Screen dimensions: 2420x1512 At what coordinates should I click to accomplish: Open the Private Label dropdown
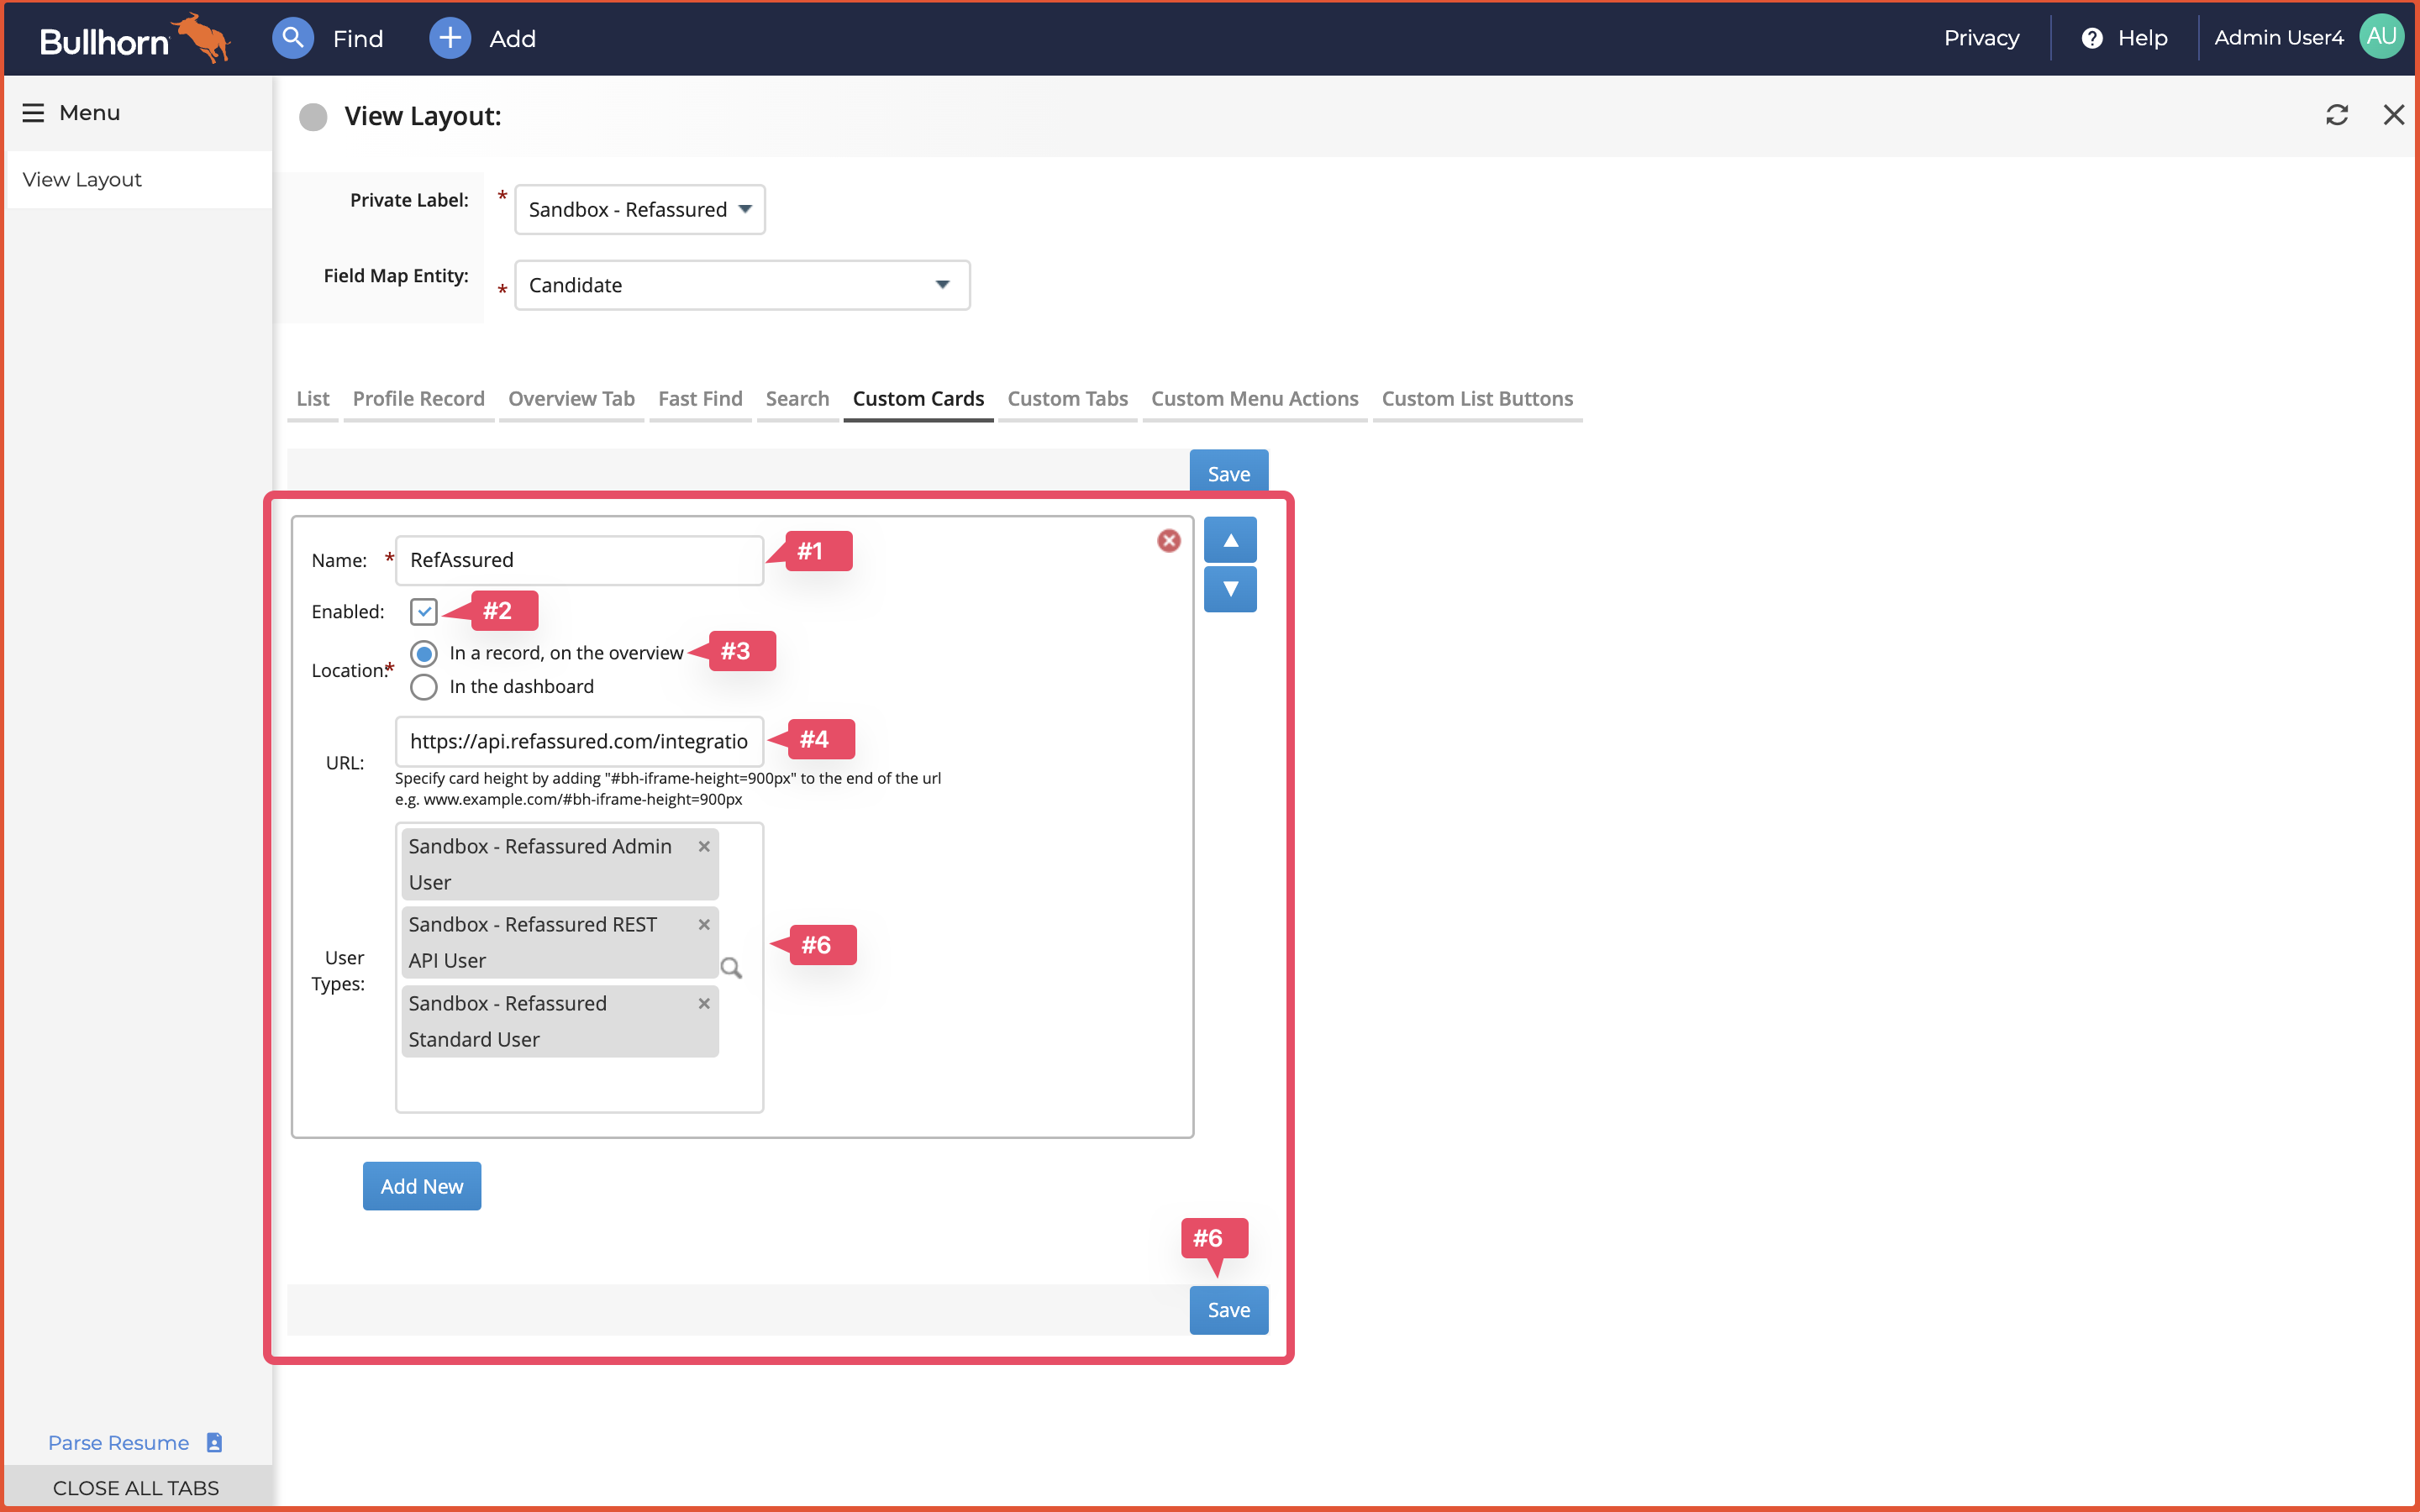point(744,209)
